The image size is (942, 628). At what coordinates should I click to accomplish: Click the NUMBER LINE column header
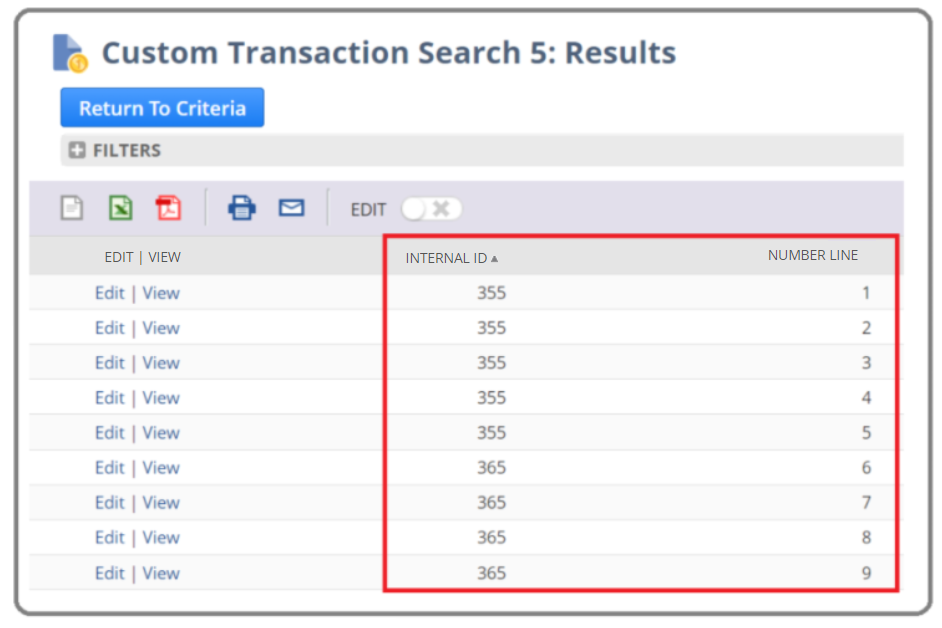[812, 255]
